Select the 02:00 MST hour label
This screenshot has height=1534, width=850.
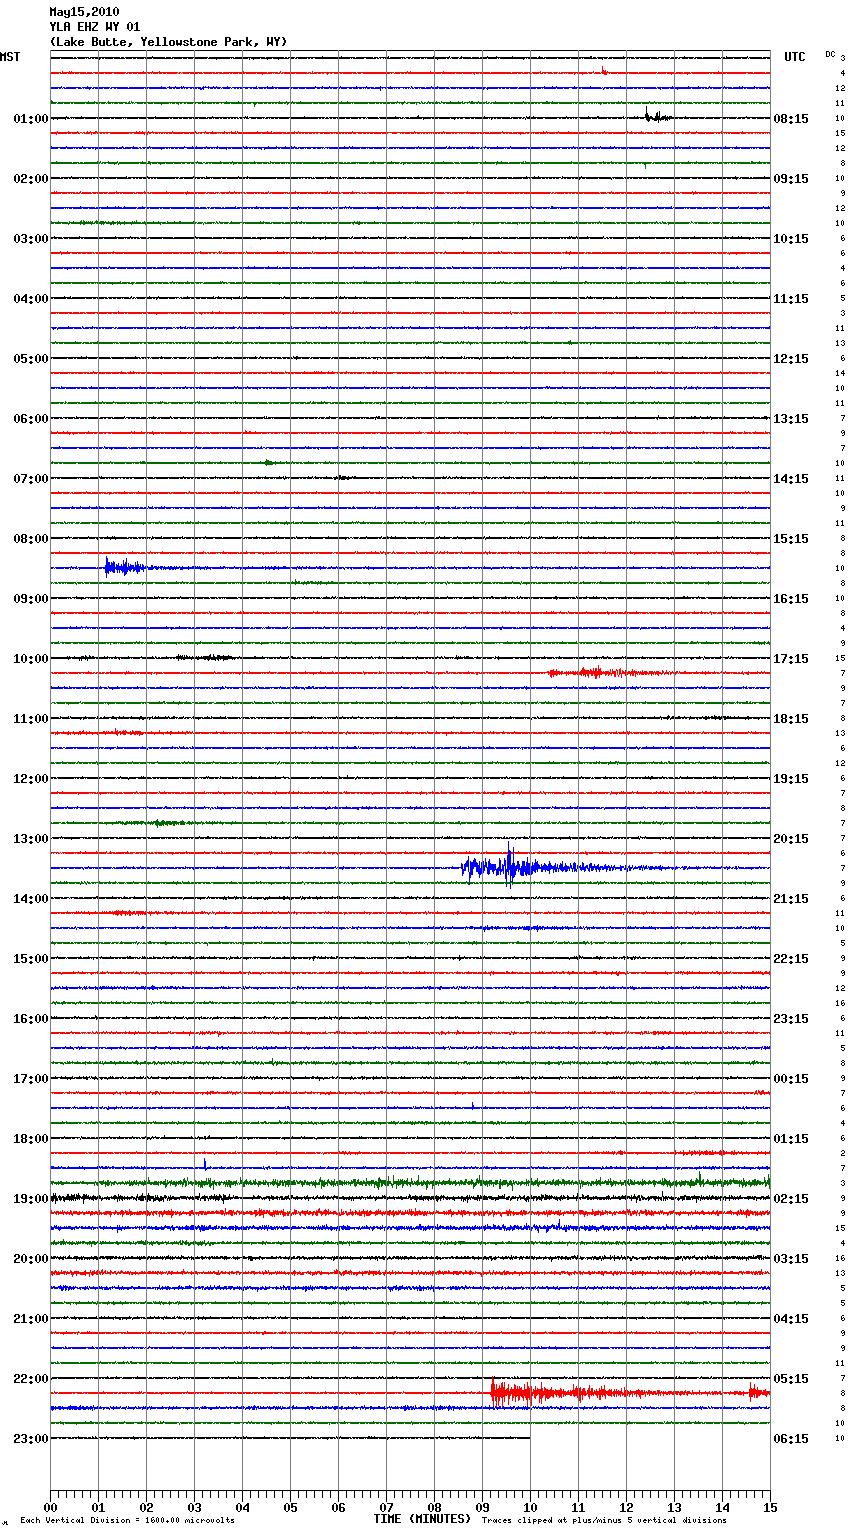31,179
